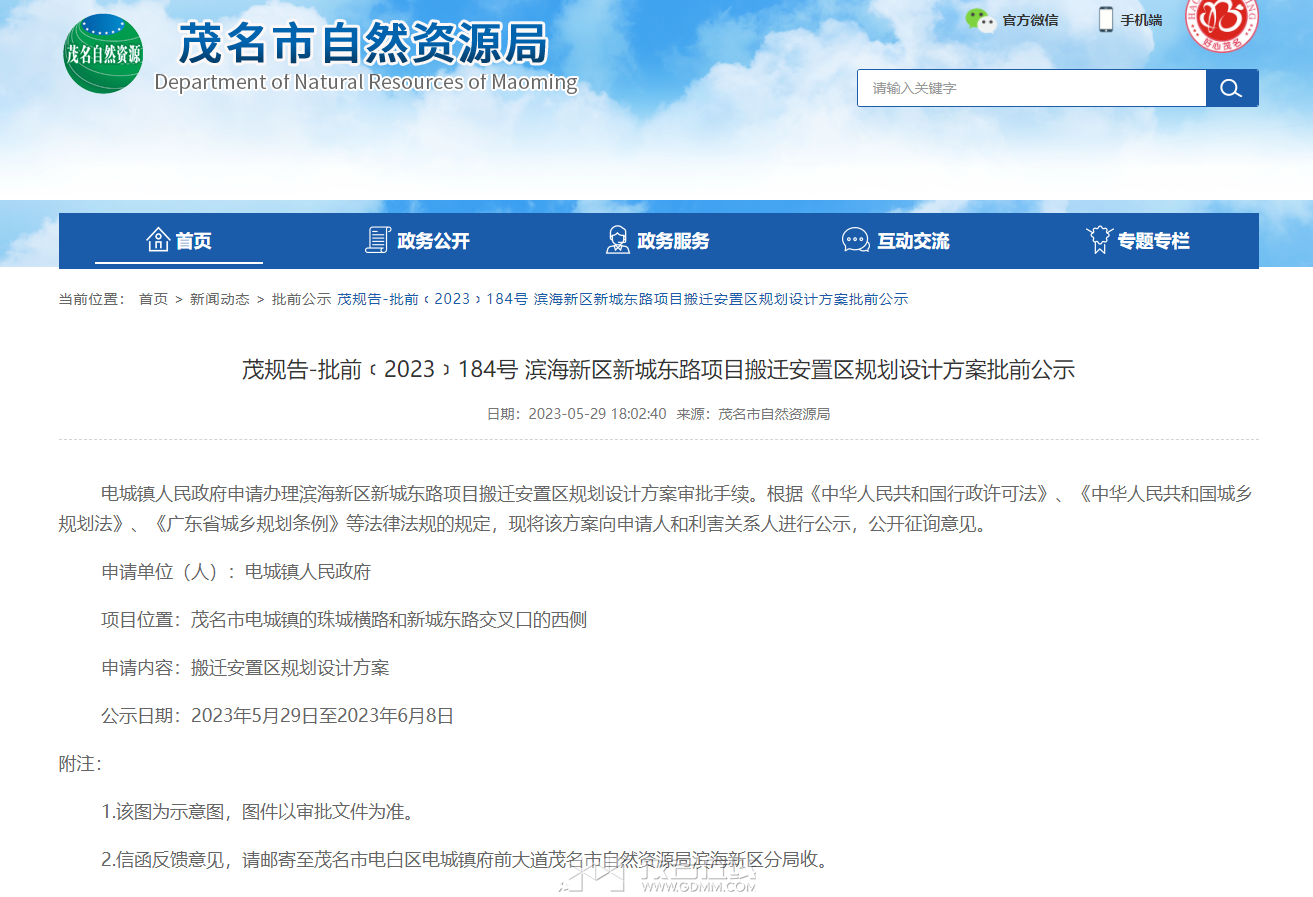The image size is (1313, 897).
Task: Open the 互动交流 menu item
Action: pyautogui.click(x=913, y=241)
